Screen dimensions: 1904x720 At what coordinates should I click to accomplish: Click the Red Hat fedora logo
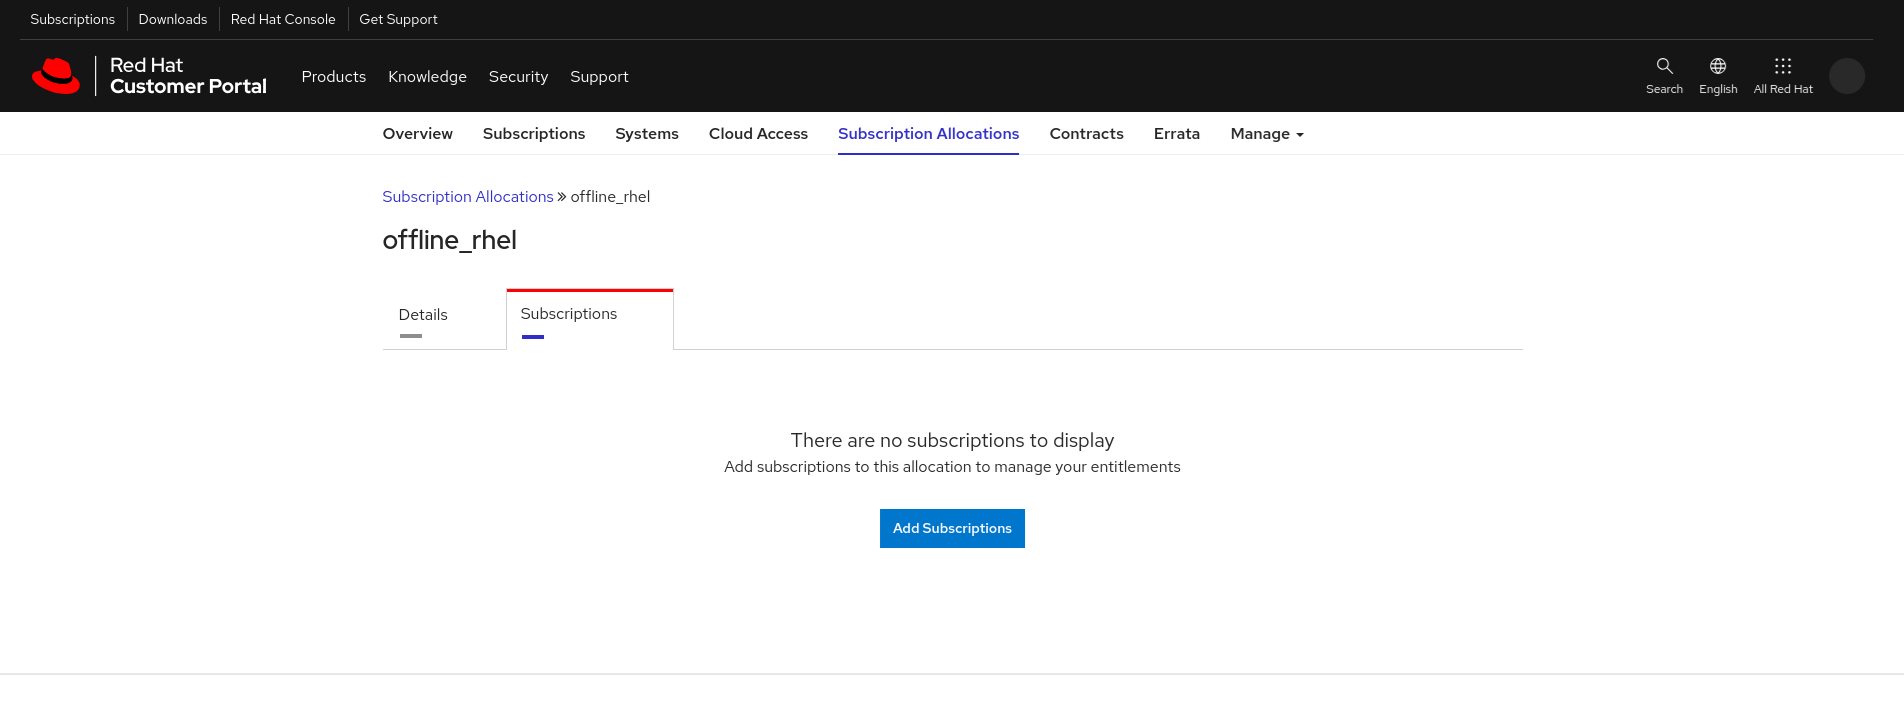(x=56, y=76)
